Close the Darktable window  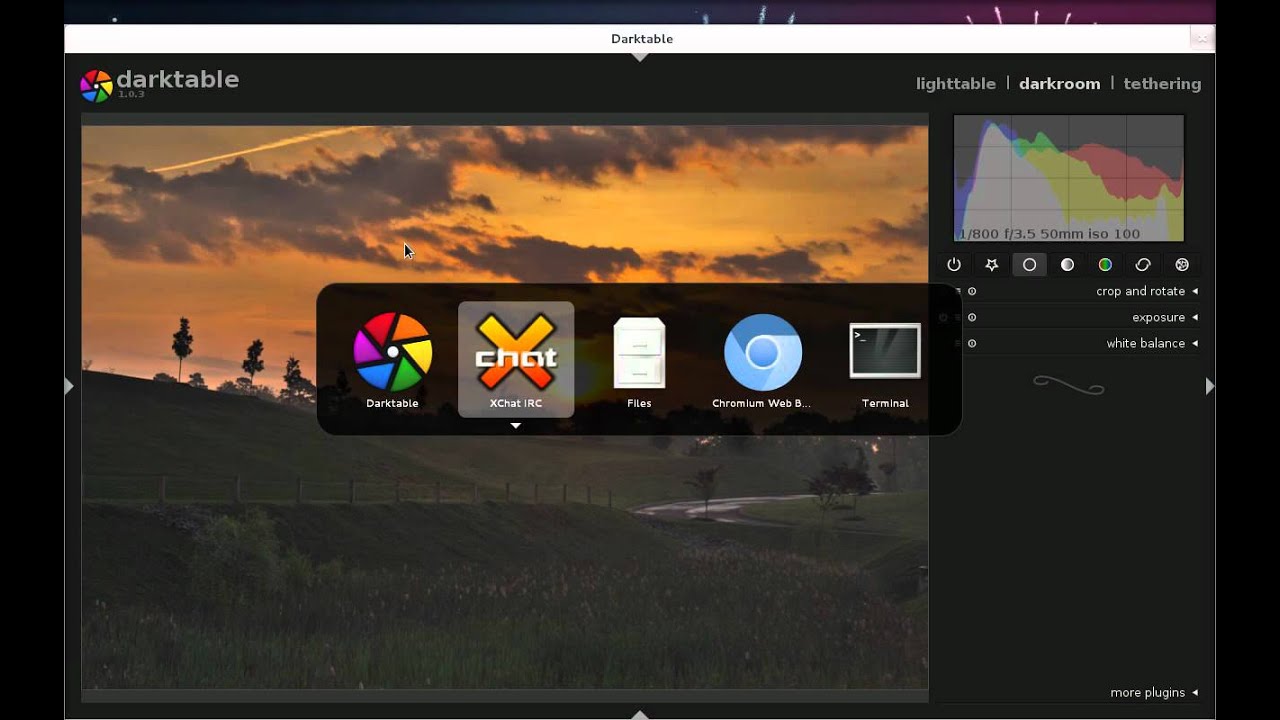click(x=1202, y=38)
